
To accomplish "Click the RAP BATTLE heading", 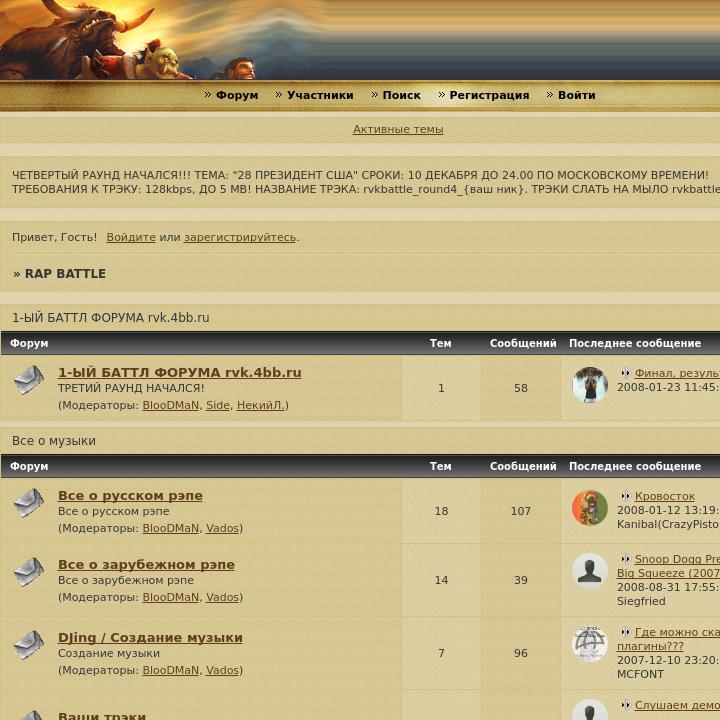I will [65, 274].
